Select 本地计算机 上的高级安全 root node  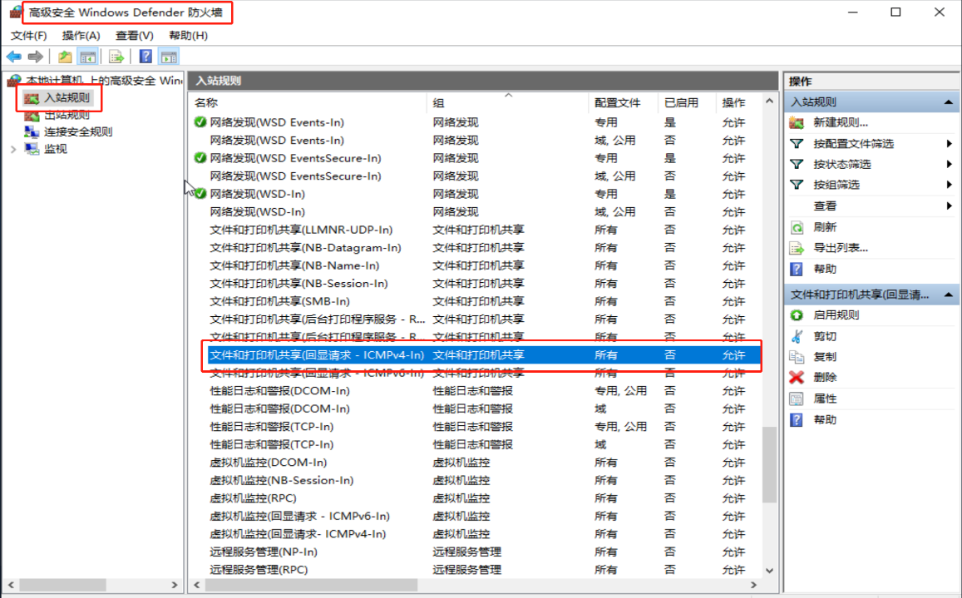tap(103, 80)
